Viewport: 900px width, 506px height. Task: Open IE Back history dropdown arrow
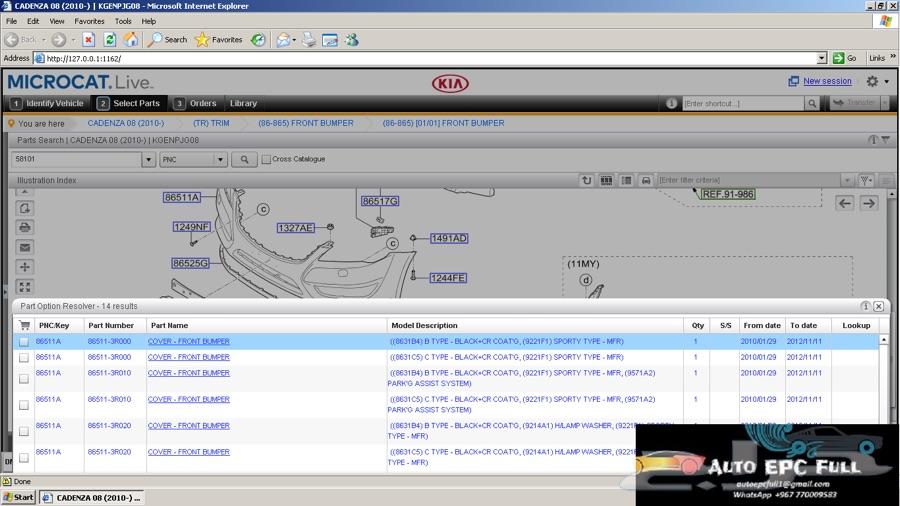coord(43,40)
